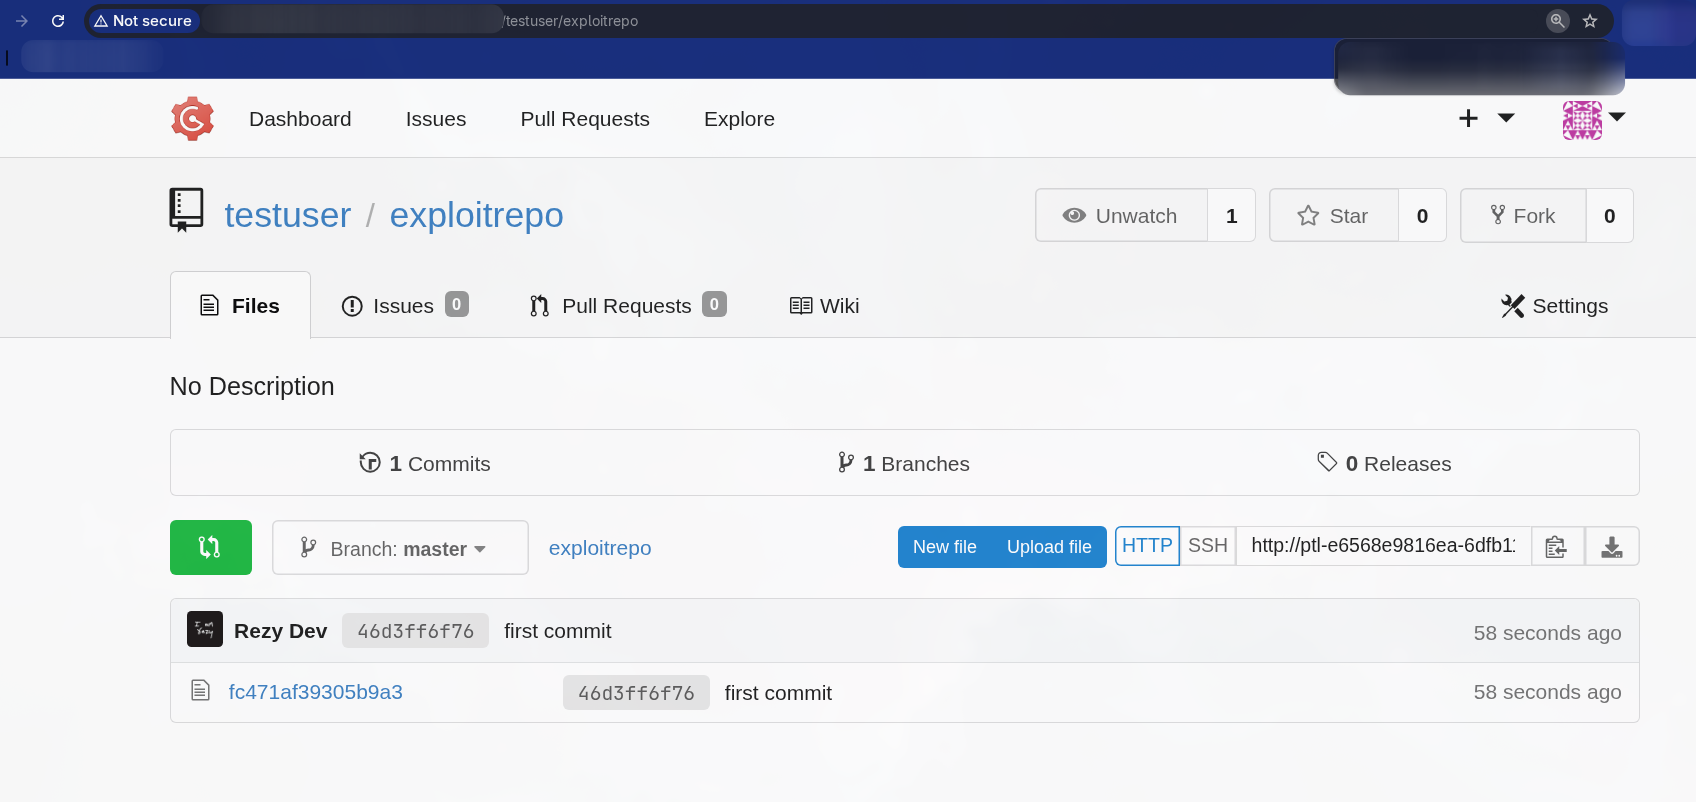
Task: Click the New file button
Action: pyautogui.click(x=944, y=547)
